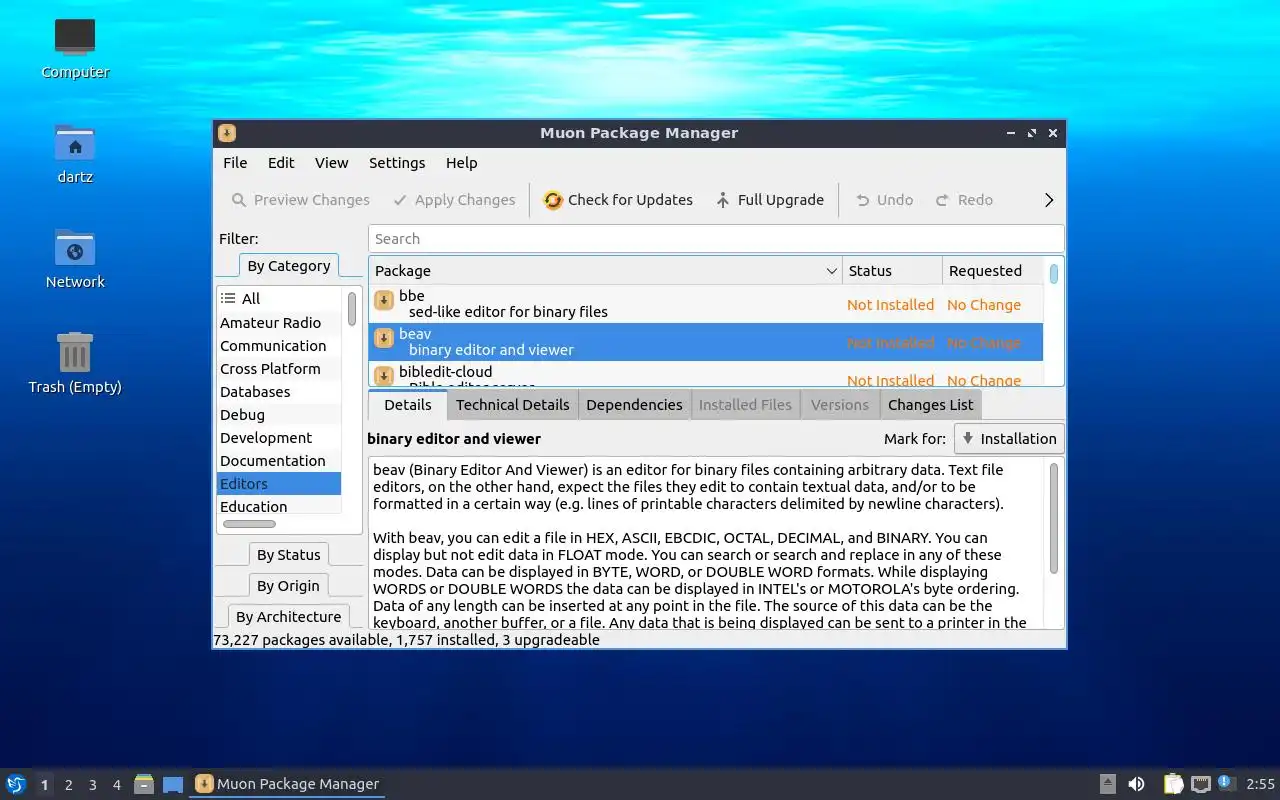Image resolution: width=1280 pixels, height=800 pixels.
Task: Click Check for Updates button
Action: point(618,200)
